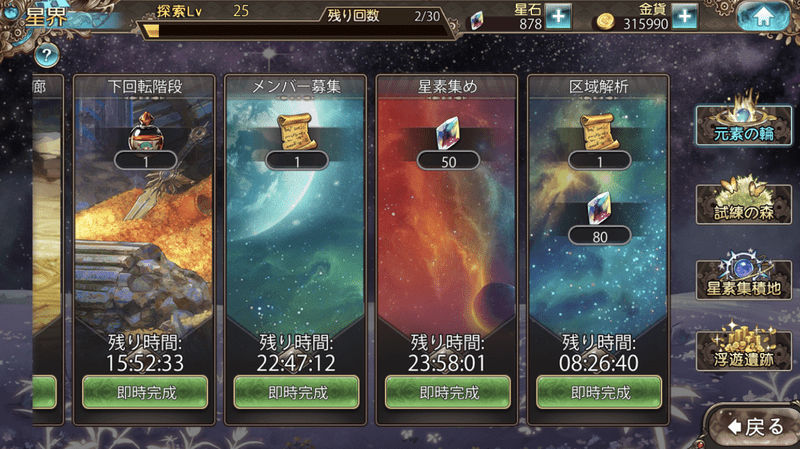Open 星素集積地 side menu icon
The image size is (800, 449).
[x=743, y=280]
